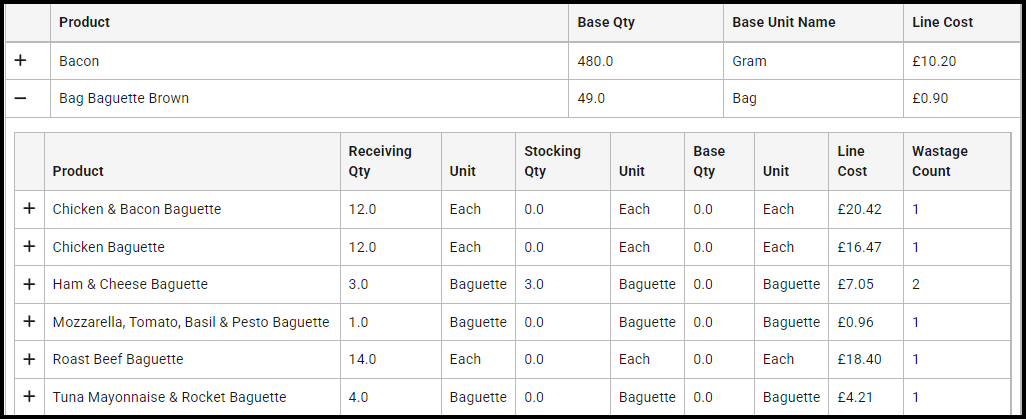Click the Stocking Qty column header
This screenshot has width=1026, height=419.
[552, 161]
